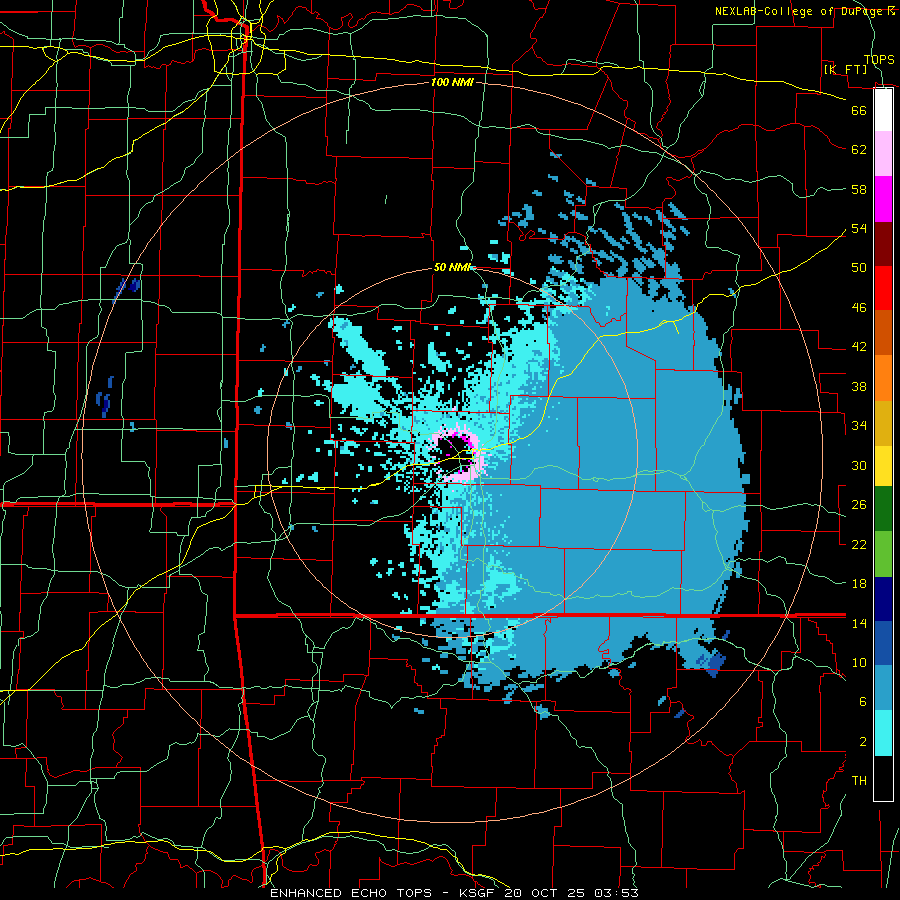Screen dimensions: 900x900
Task: Click the 03:53 time stamp
Action: 616,893
